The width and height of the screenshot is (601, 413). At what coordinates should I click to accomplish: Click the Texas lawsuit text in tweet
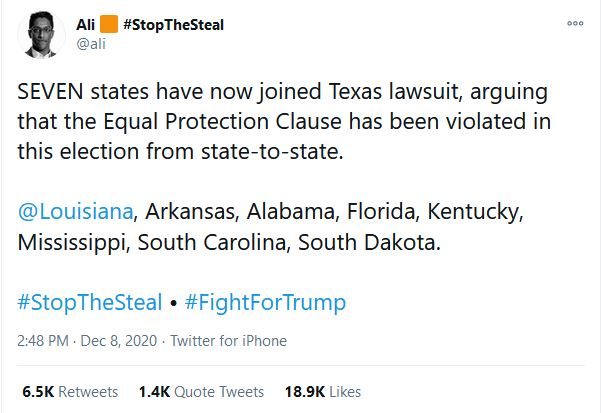click(395, 92)
